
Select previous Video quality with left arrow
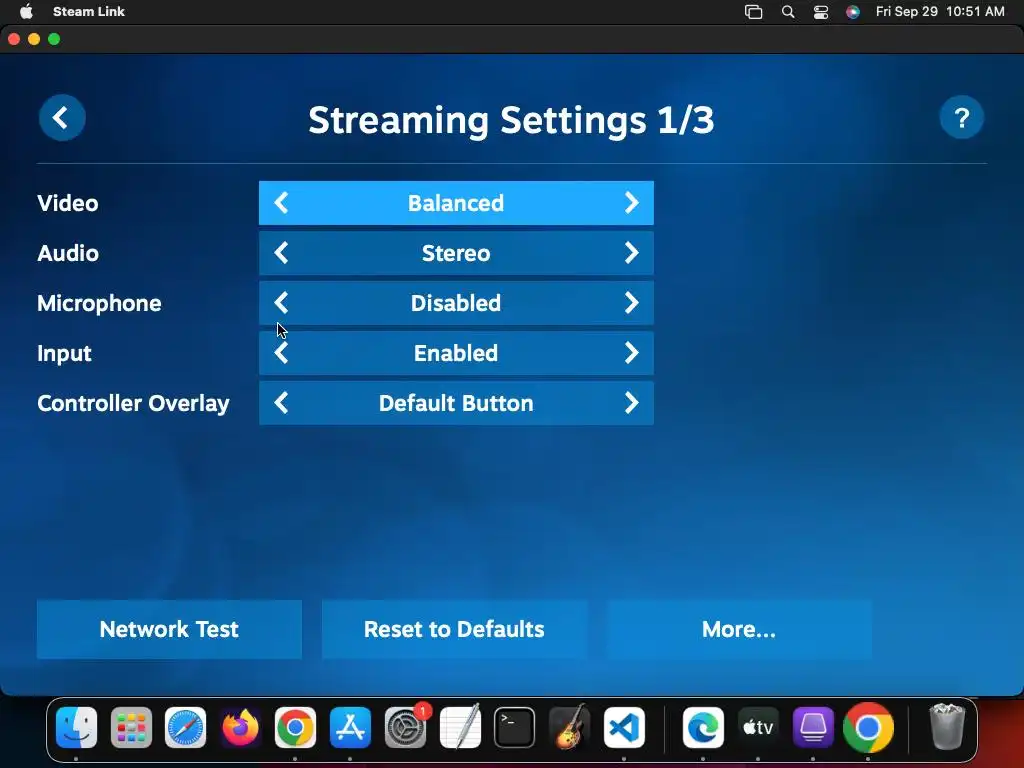pyautogui.click(x=281, y=203)
